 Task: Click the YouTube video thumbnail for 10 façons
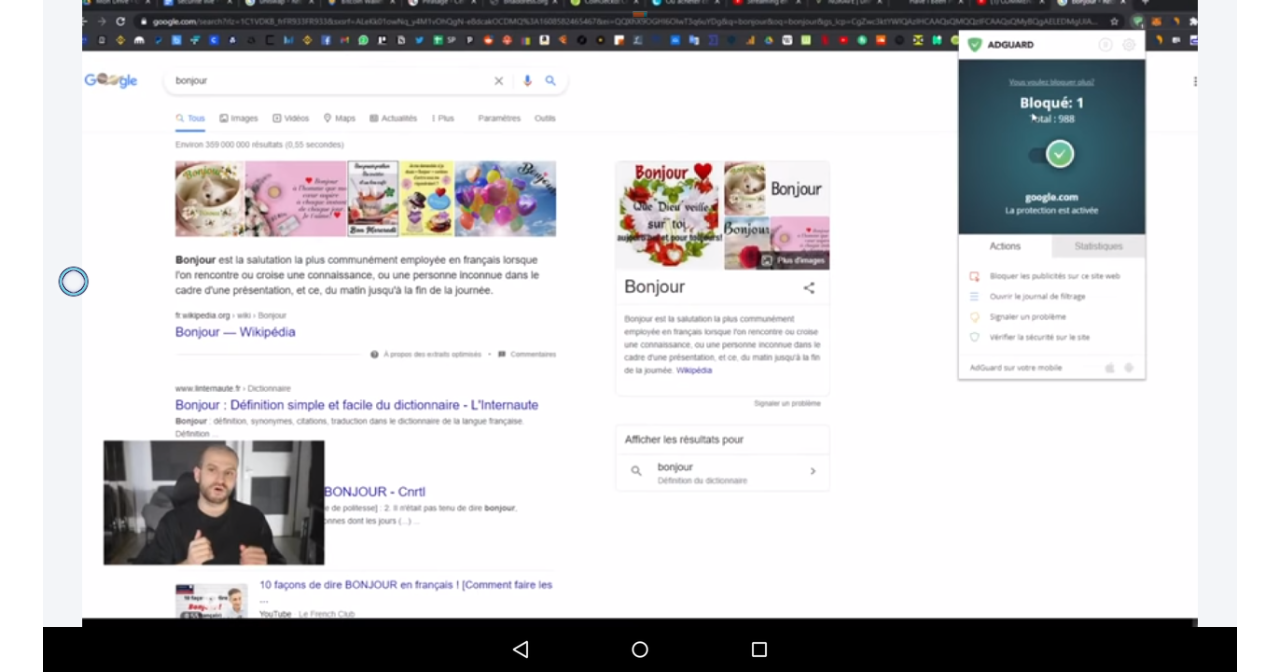pos(211,601)
